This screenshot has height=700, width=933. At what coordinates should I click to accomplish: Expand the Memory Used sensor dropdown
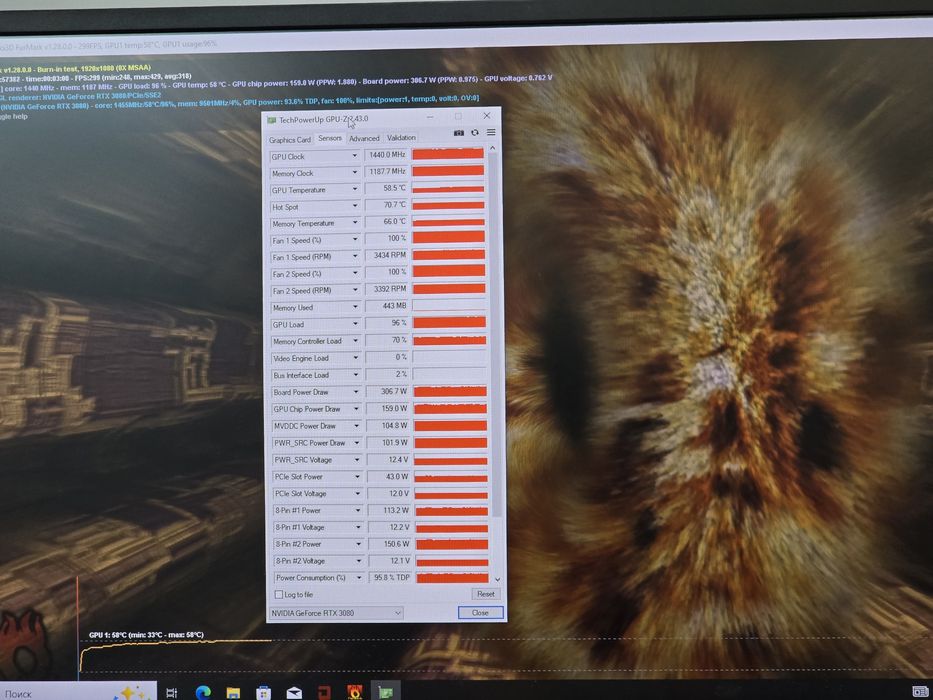point(356,307)
